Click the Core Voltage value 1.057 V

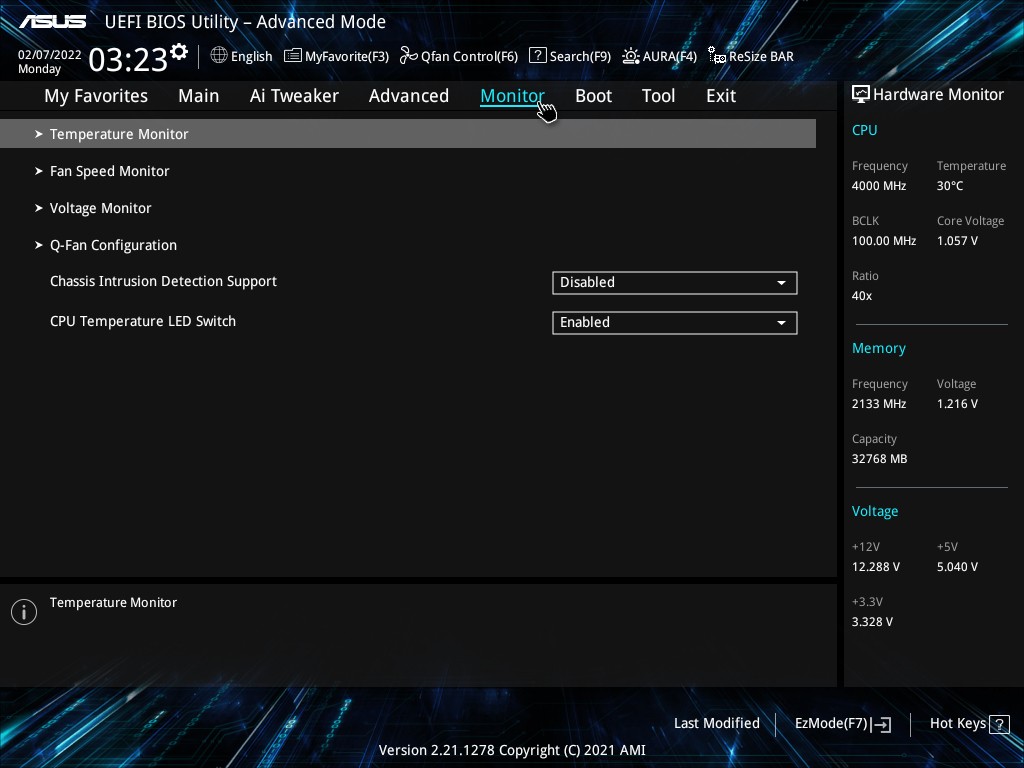957,241
